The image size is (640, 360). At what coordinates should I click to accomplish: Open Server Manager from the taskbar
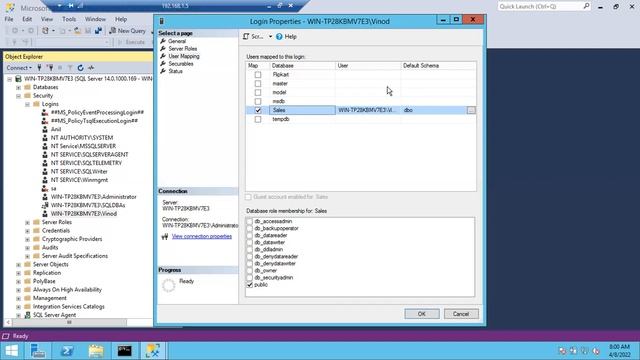coord(38,351)
